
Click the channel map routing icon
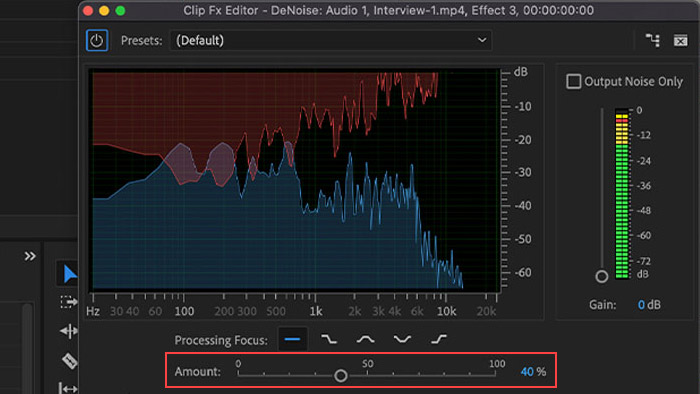point(652,41)
